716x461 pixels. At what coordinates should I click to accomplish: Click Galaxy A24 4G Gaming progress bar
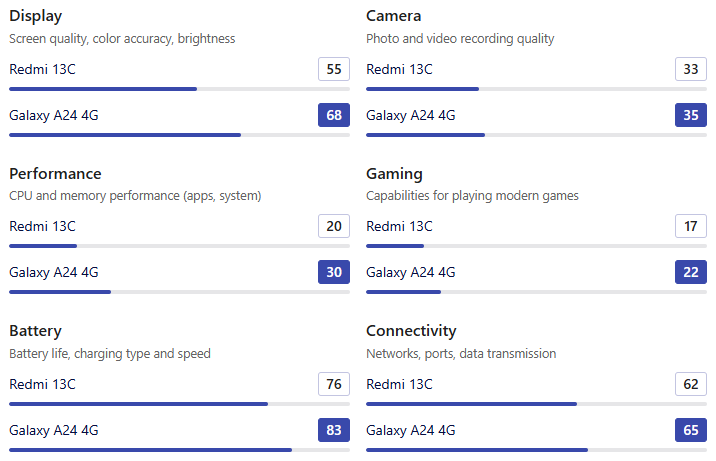coord(537,292)
